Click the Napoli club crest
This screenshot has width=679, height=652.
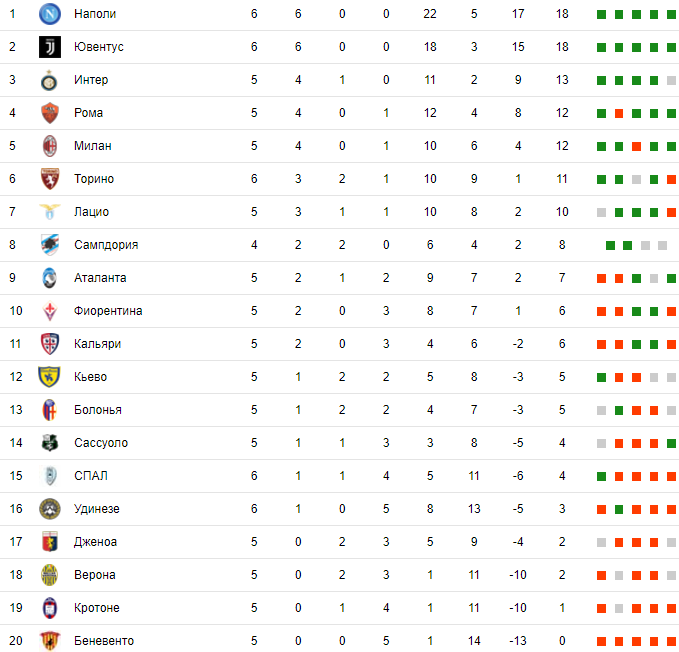coord(50,14)
